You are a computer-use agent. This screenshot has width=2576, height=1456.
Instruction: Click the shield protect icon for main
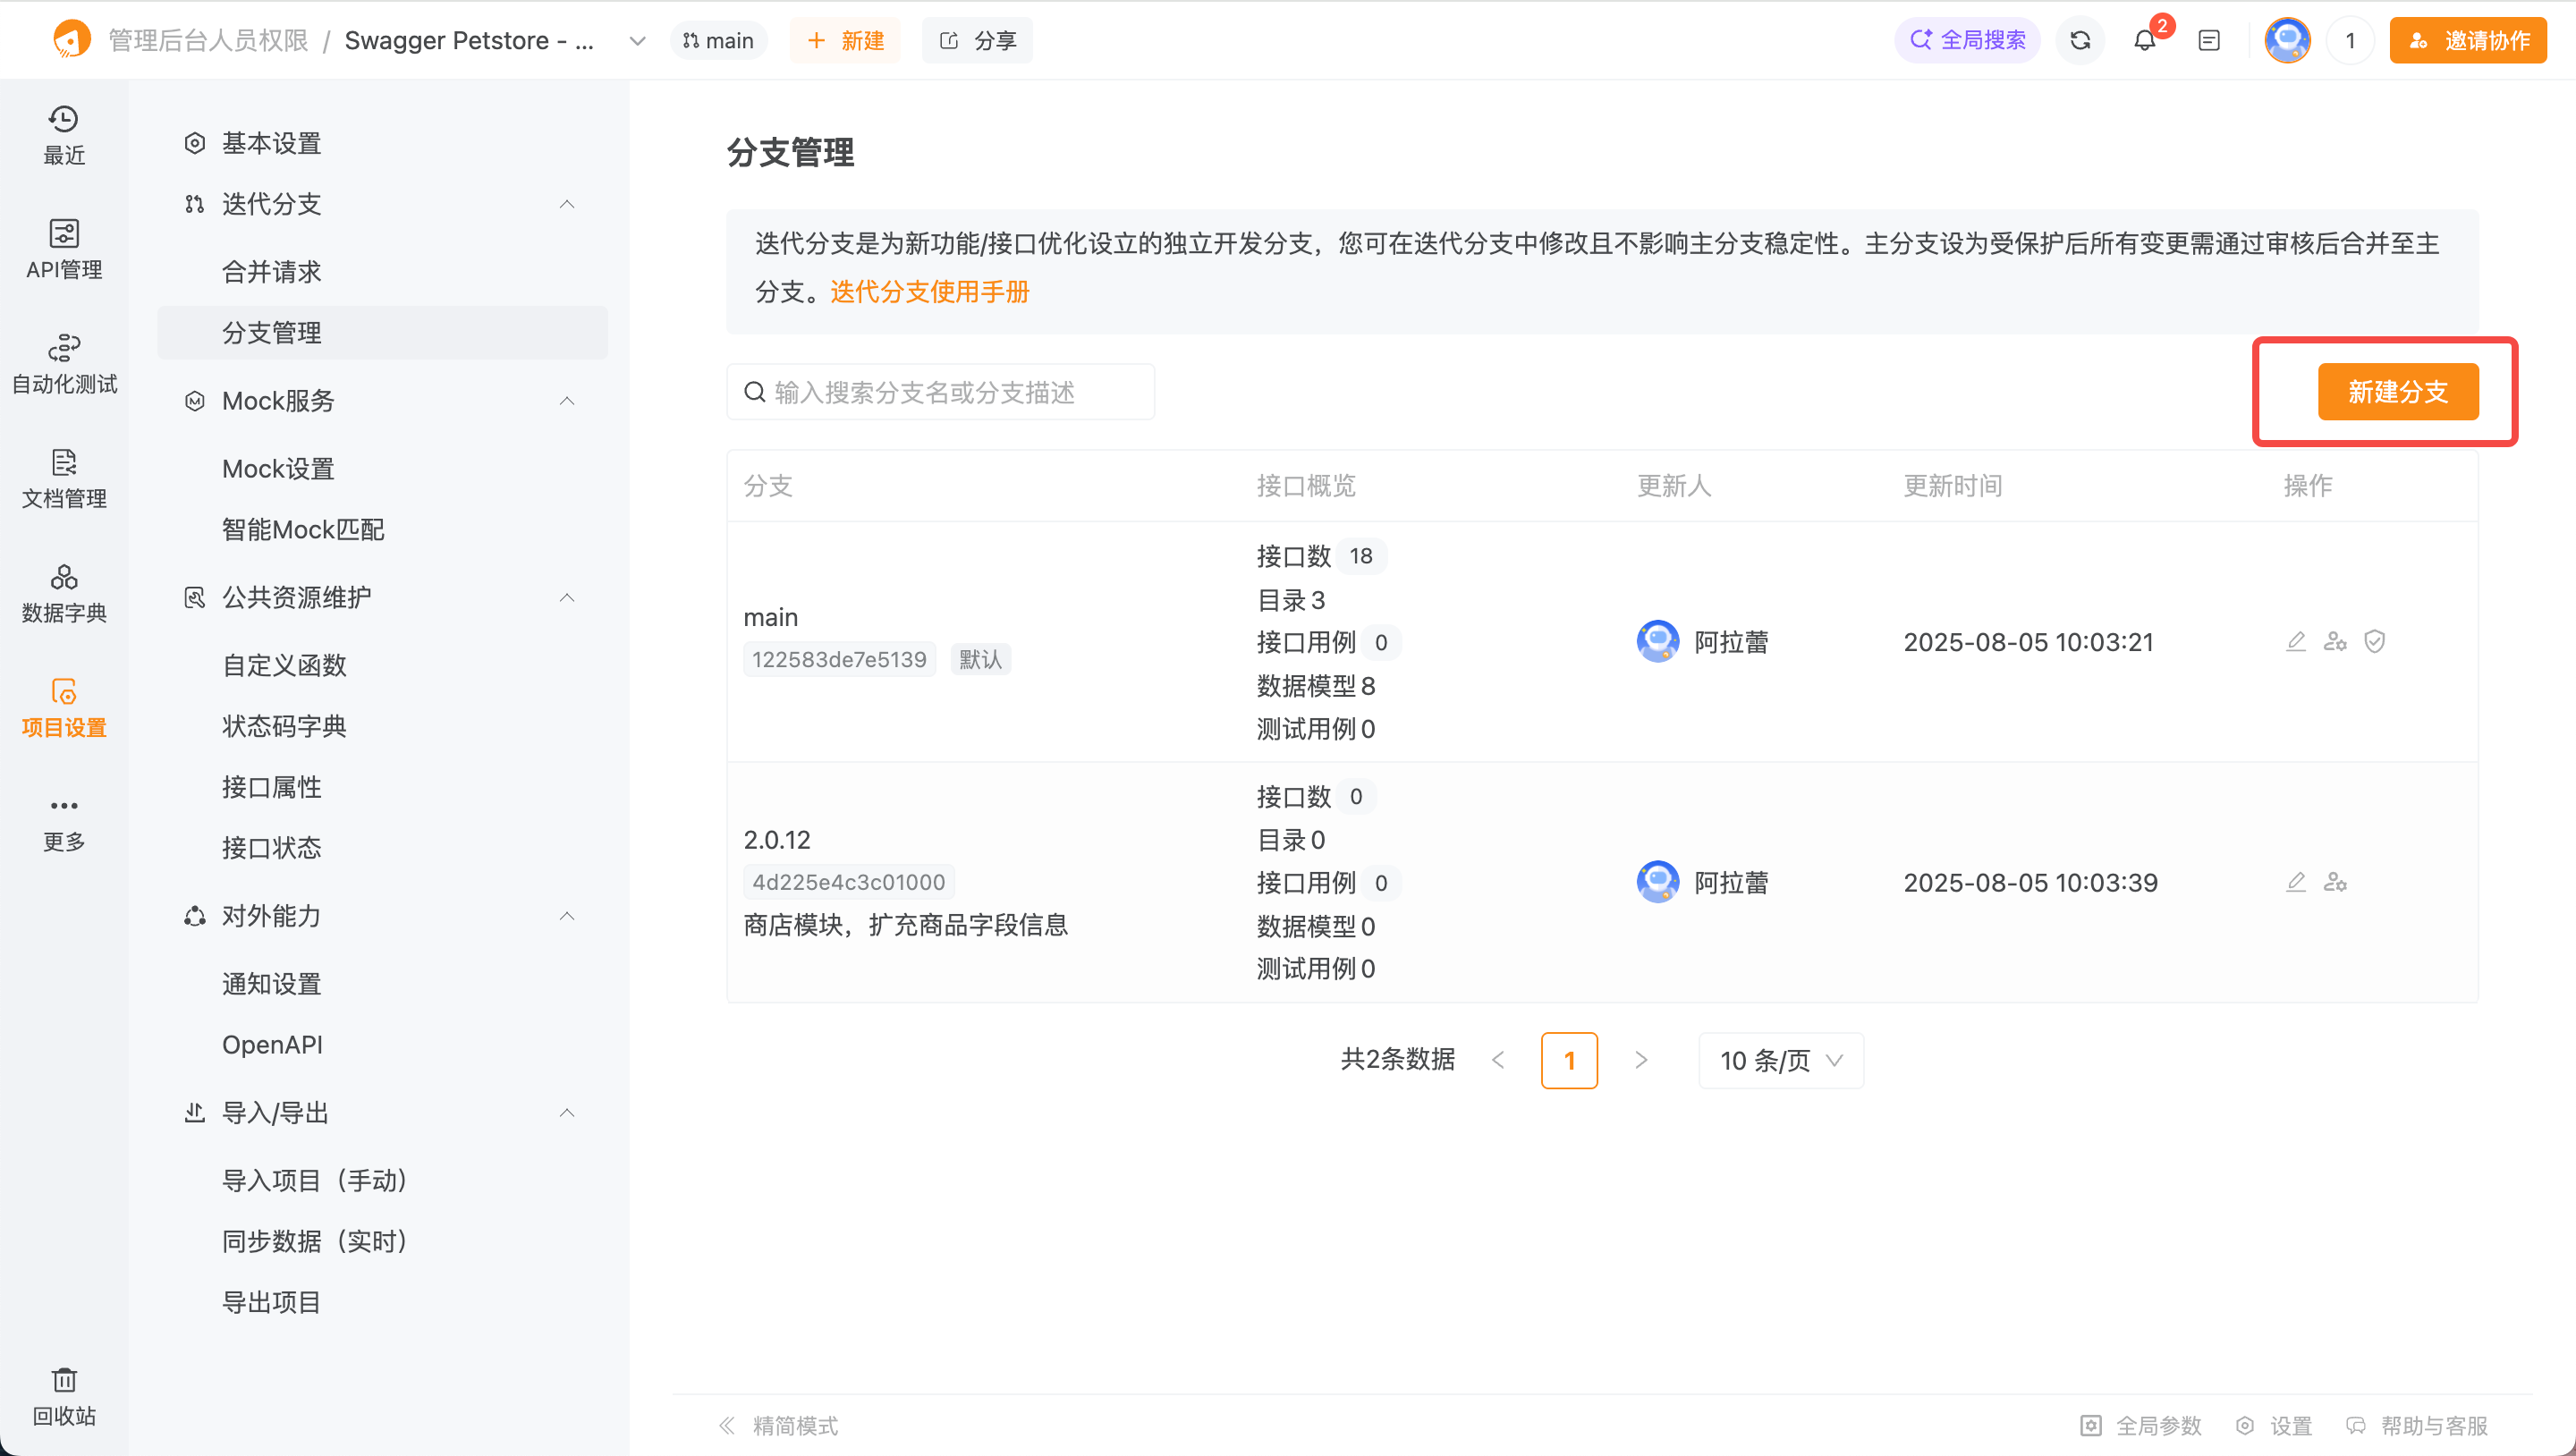click(x=2375, y=641)
